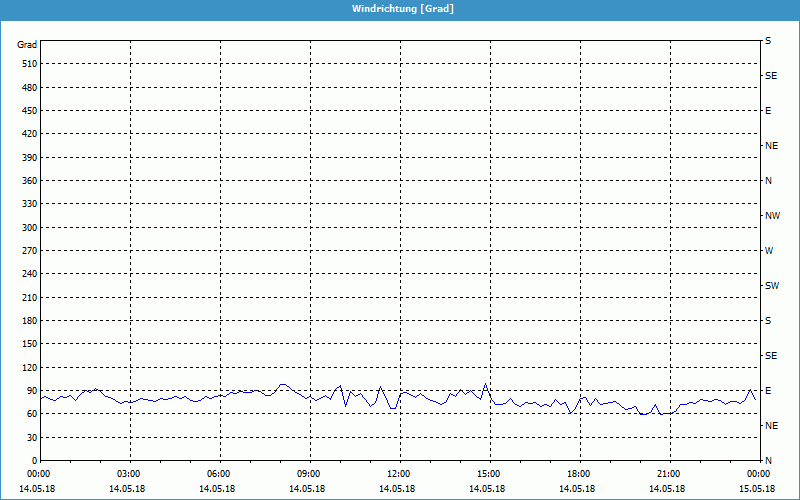Click the 420 degree y-axis label

point(28,134)
